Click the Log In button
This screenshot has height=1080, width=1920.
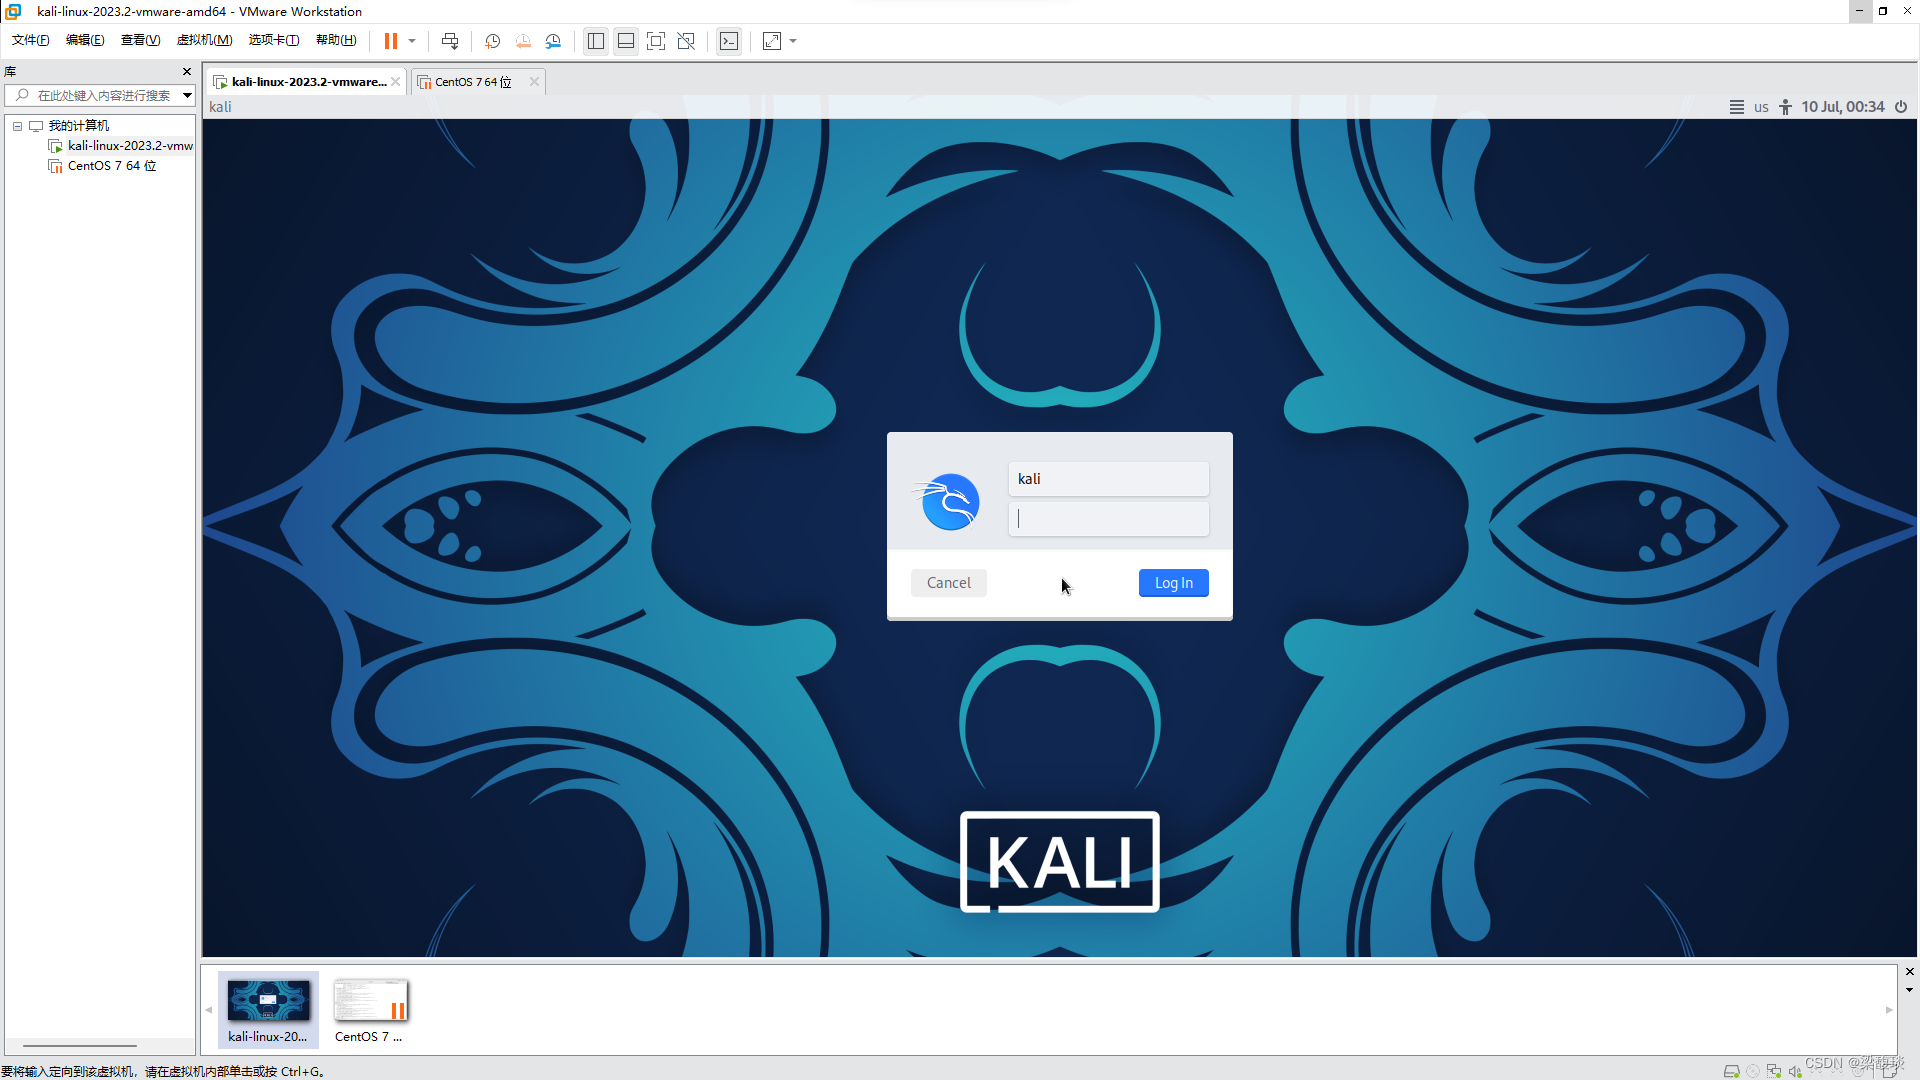1173,583
